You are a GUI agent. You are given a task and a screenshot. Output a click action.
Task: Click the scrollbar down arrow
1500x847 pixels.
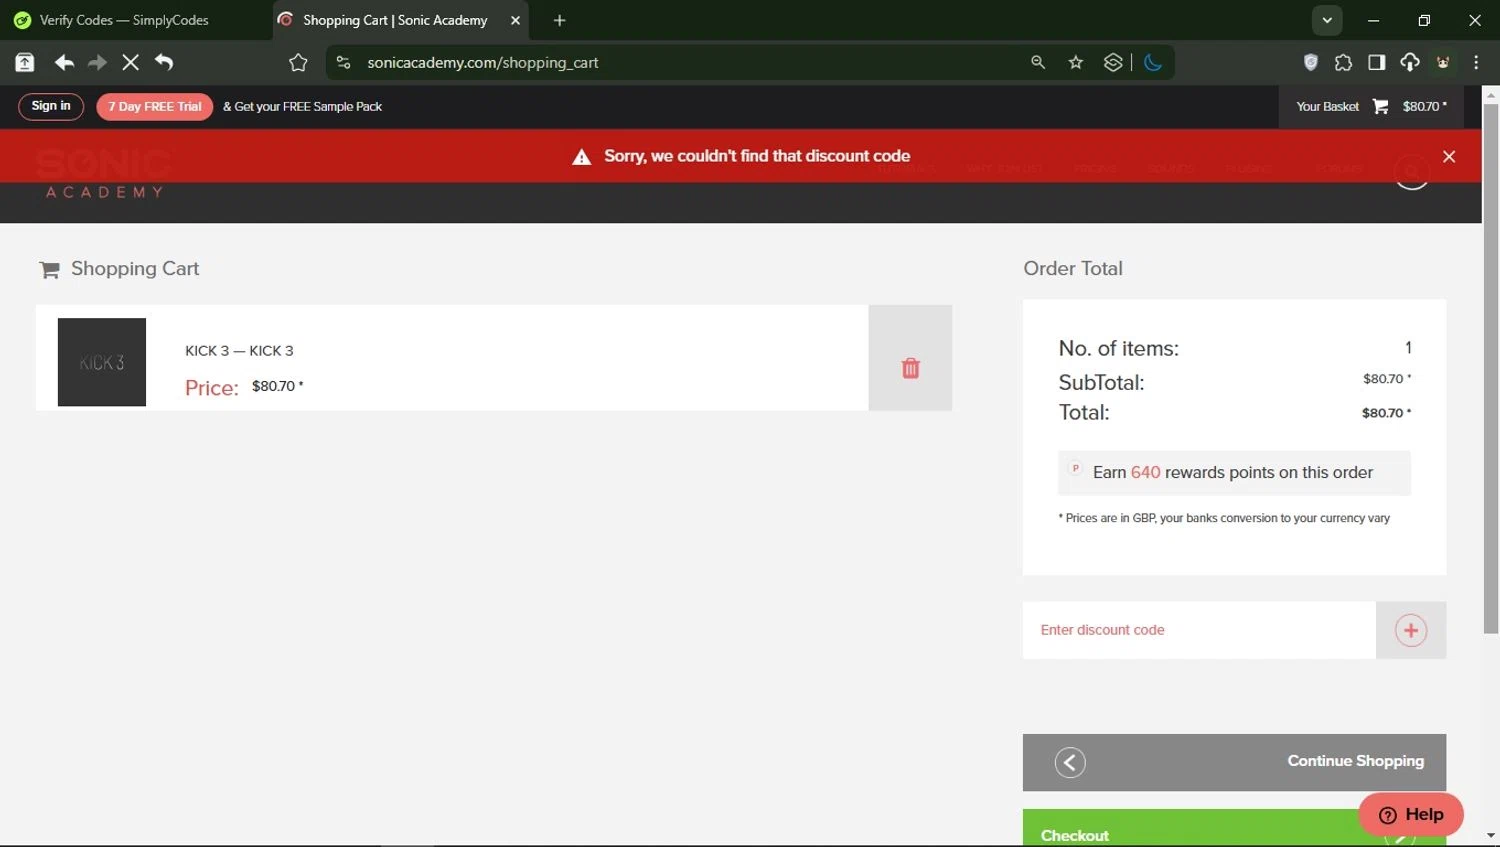(x=1491, y=835)
